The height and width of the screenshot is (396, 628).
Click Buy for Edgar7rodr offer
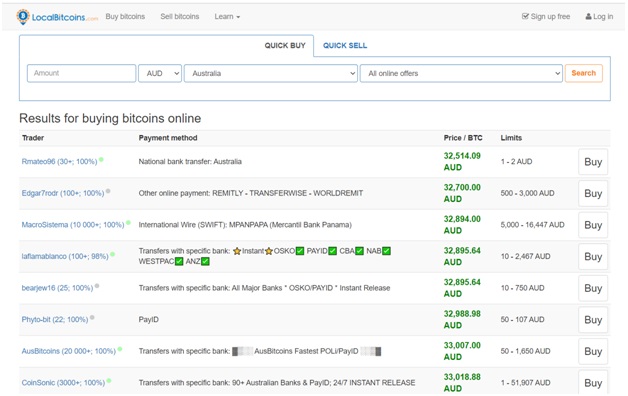(593, 193)
